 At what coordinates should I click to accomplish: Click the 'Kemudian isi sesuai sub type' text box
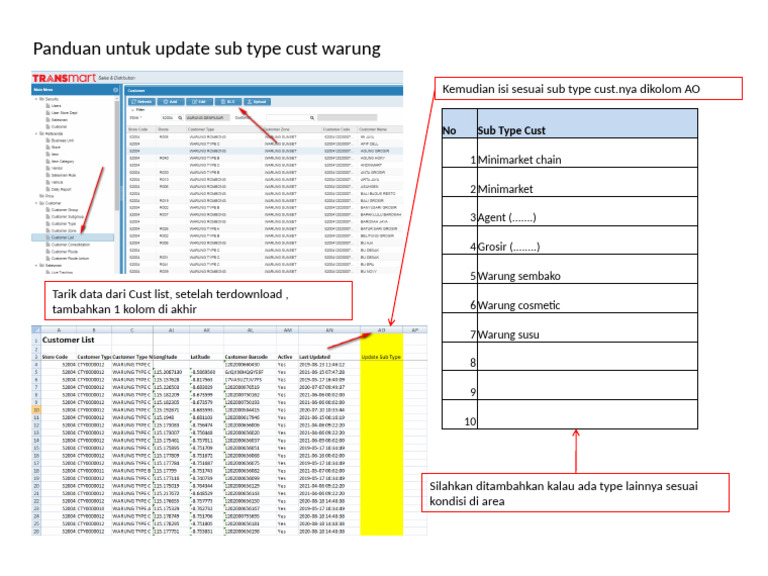click(588, 89)
